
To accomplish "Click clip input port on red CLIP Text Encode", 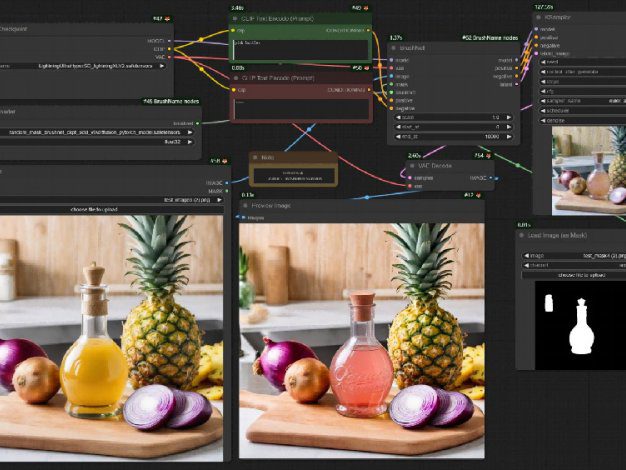I will (234, 90).
